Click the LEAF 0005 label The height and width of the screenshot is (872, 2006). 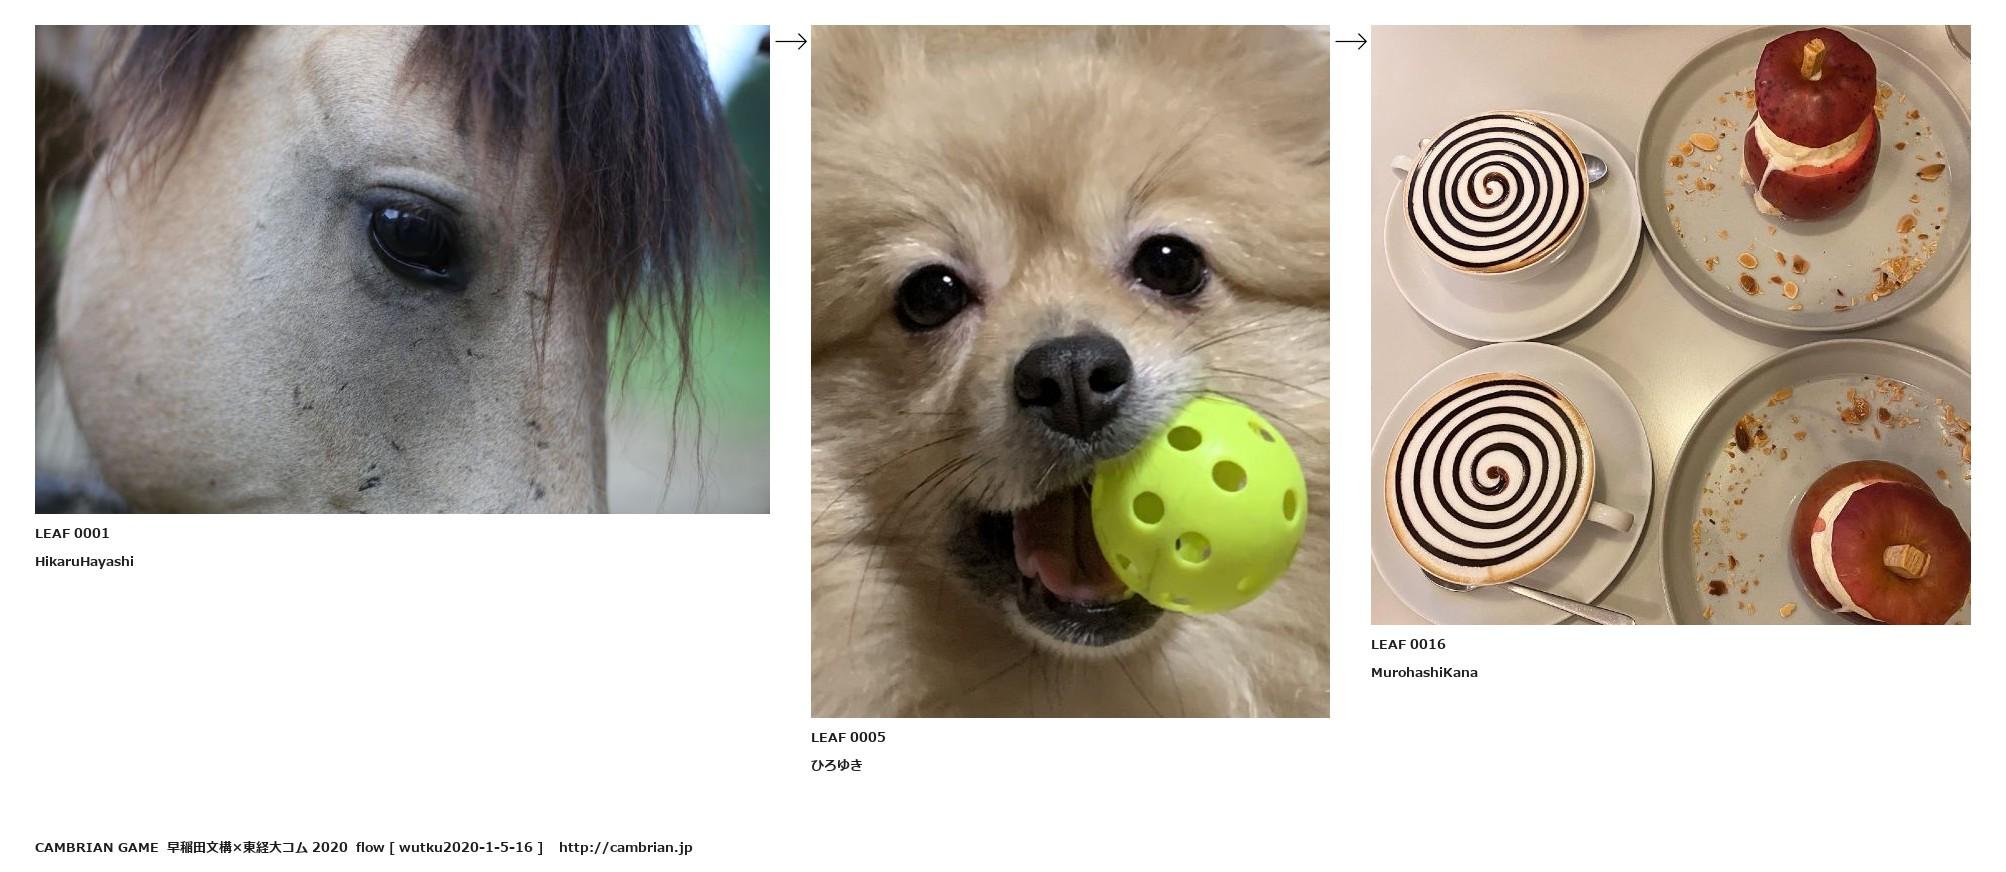pyautogui.click(x=848, y=737)
